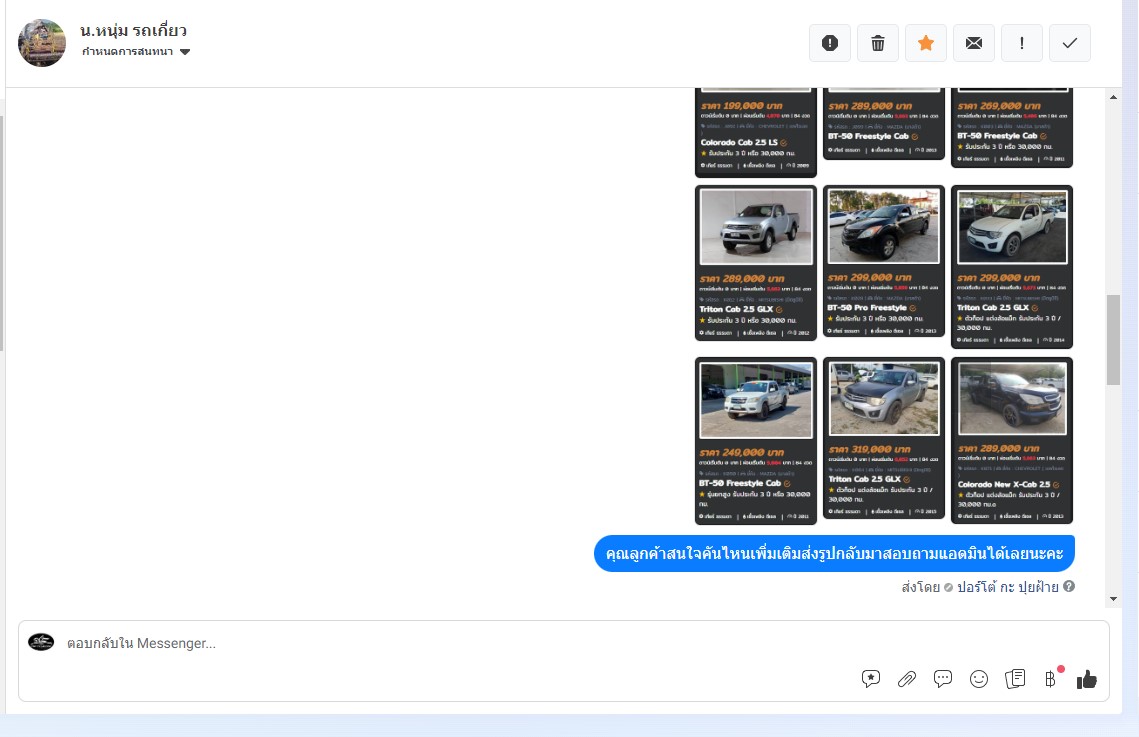The image size is (1139, 737).
Task: Click the Baht payment request icon
Action: click(x=1050, y=679)
